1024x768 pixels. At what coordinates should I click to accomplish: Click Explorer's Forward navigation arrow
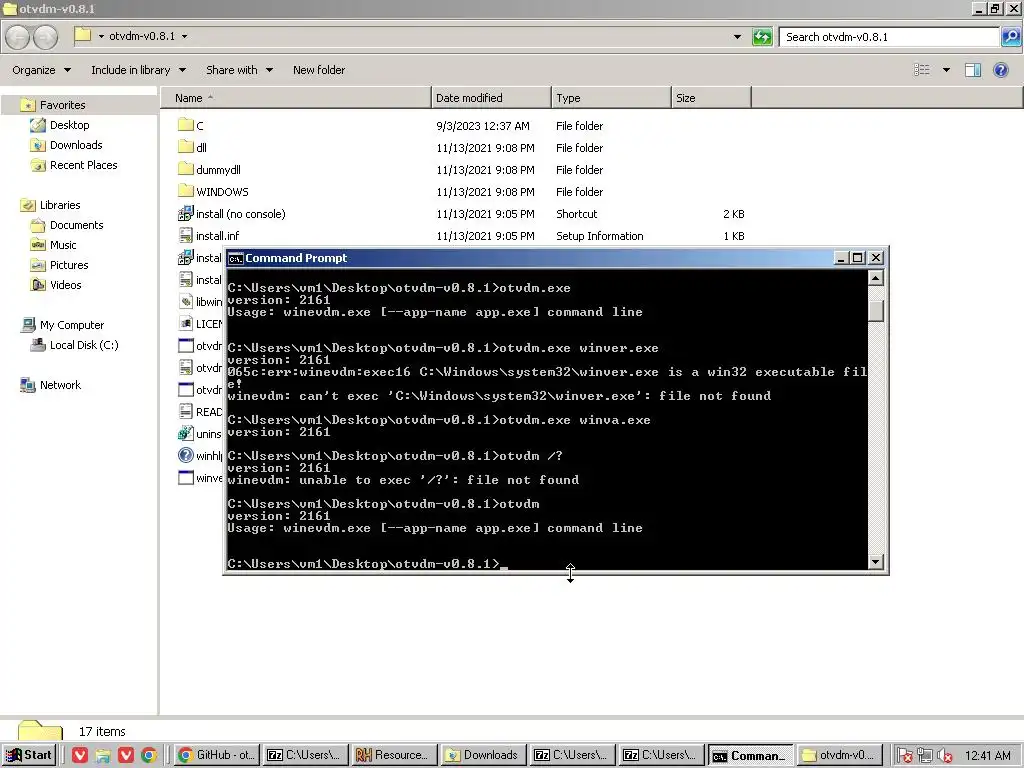(x=45, y=37)
